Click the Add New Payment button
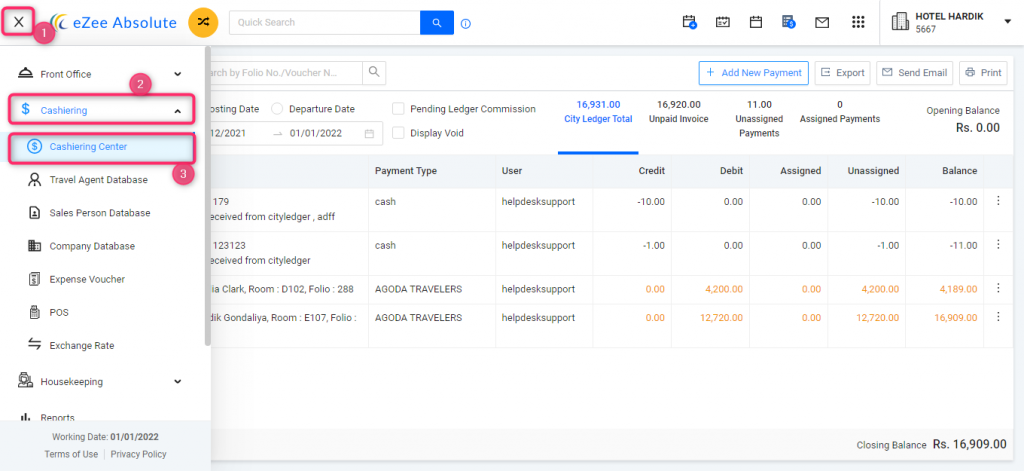This screenshot has height=471, width=1024. pyautogui.click(x=754, y=73)
